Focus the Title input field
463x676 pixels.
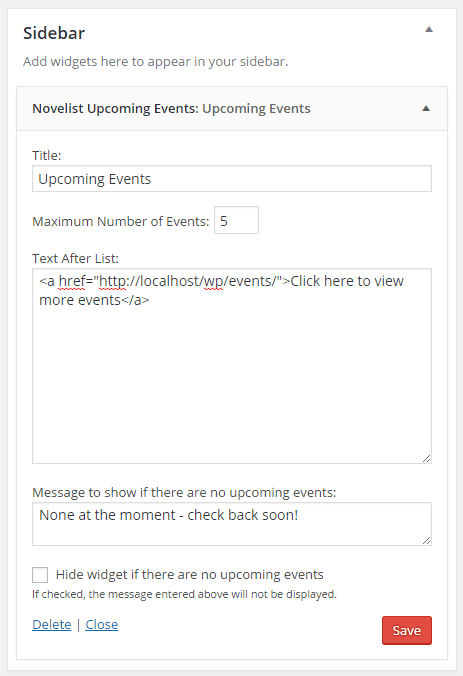coord(232,178)
